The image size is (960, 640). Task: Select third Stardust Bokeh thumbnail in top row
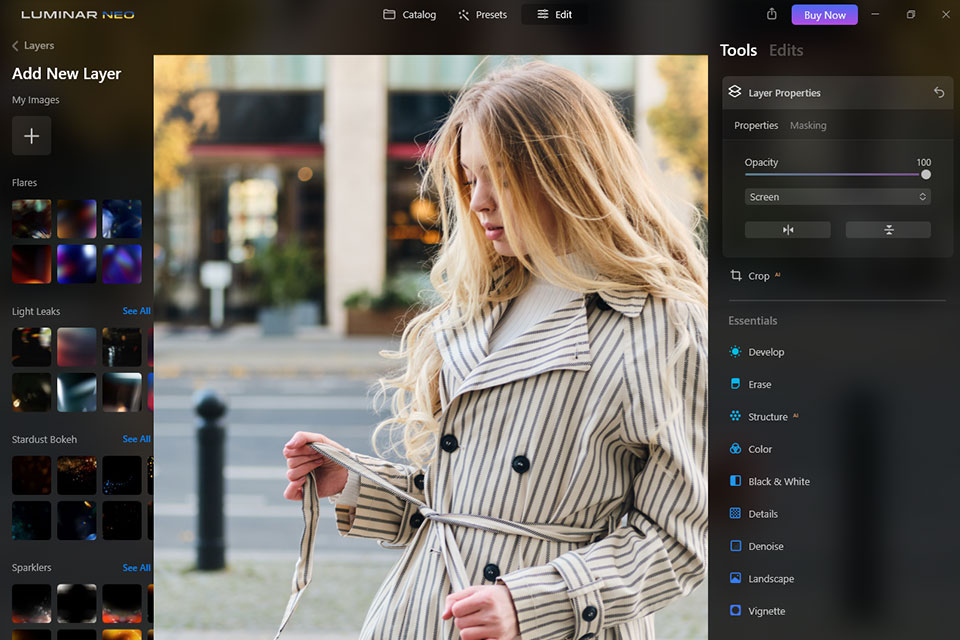tap(122, 475)
